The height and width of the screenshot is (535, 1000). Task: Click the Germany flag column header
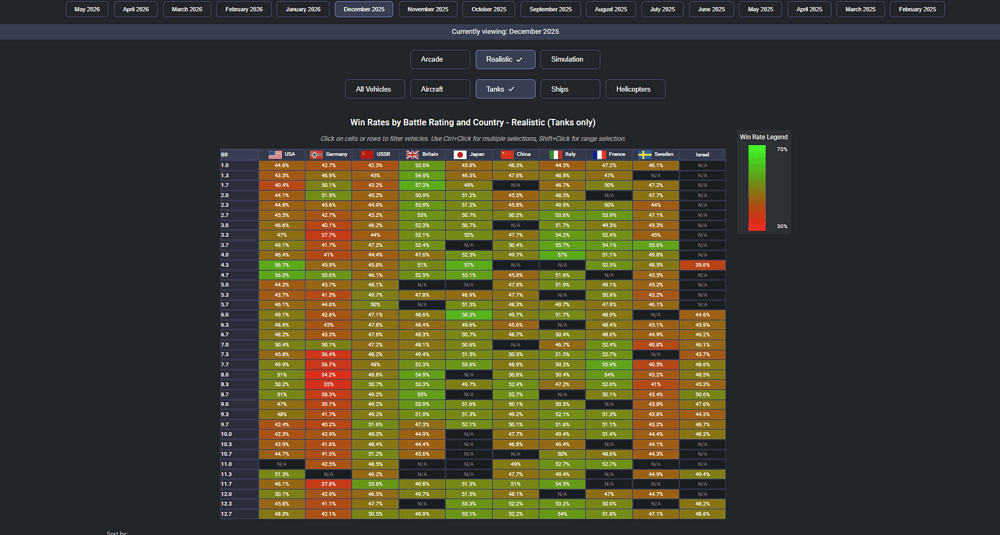328,154
